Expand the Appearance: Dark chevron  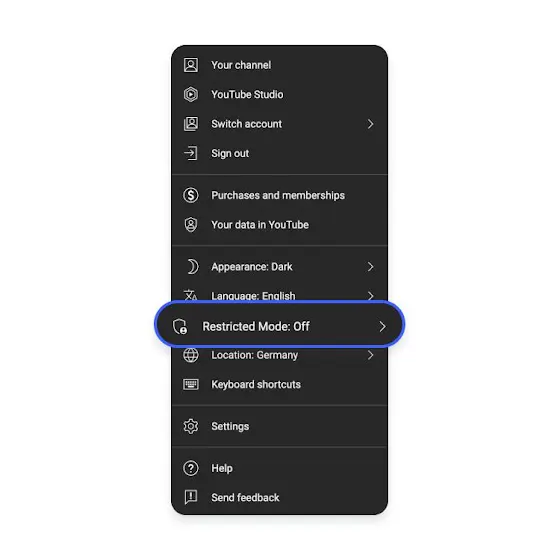370,267
